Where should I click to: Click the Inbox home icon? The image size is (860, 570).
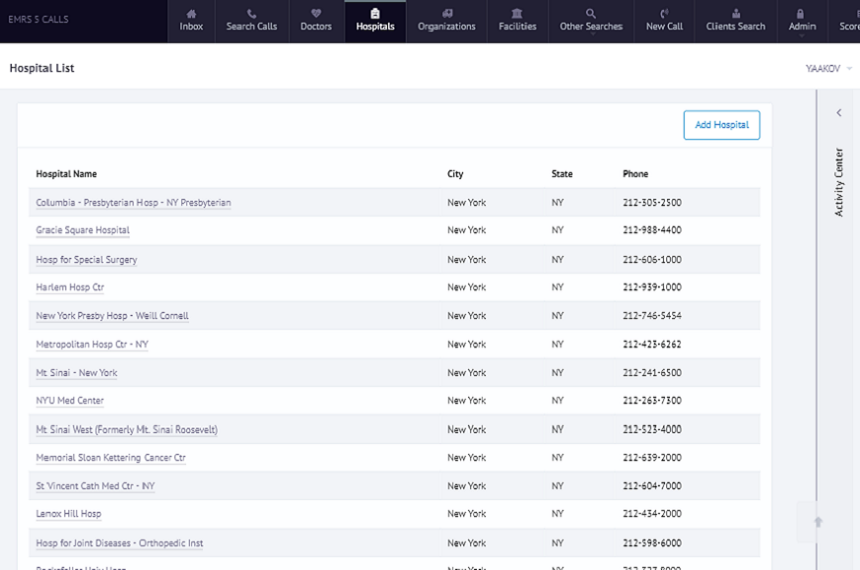pos(191,13)
